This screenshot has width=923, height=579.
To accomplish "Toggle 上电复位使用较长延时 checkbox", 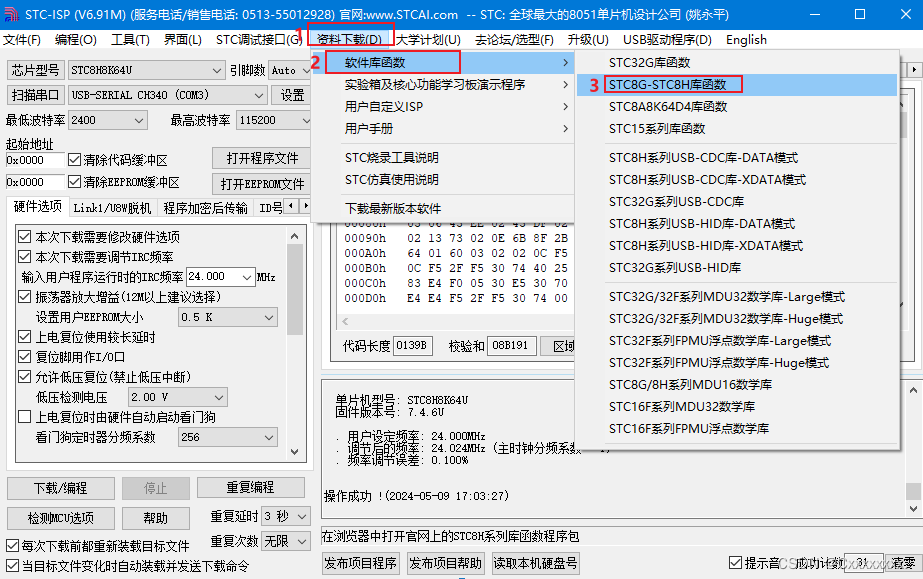I will point(25,337).
